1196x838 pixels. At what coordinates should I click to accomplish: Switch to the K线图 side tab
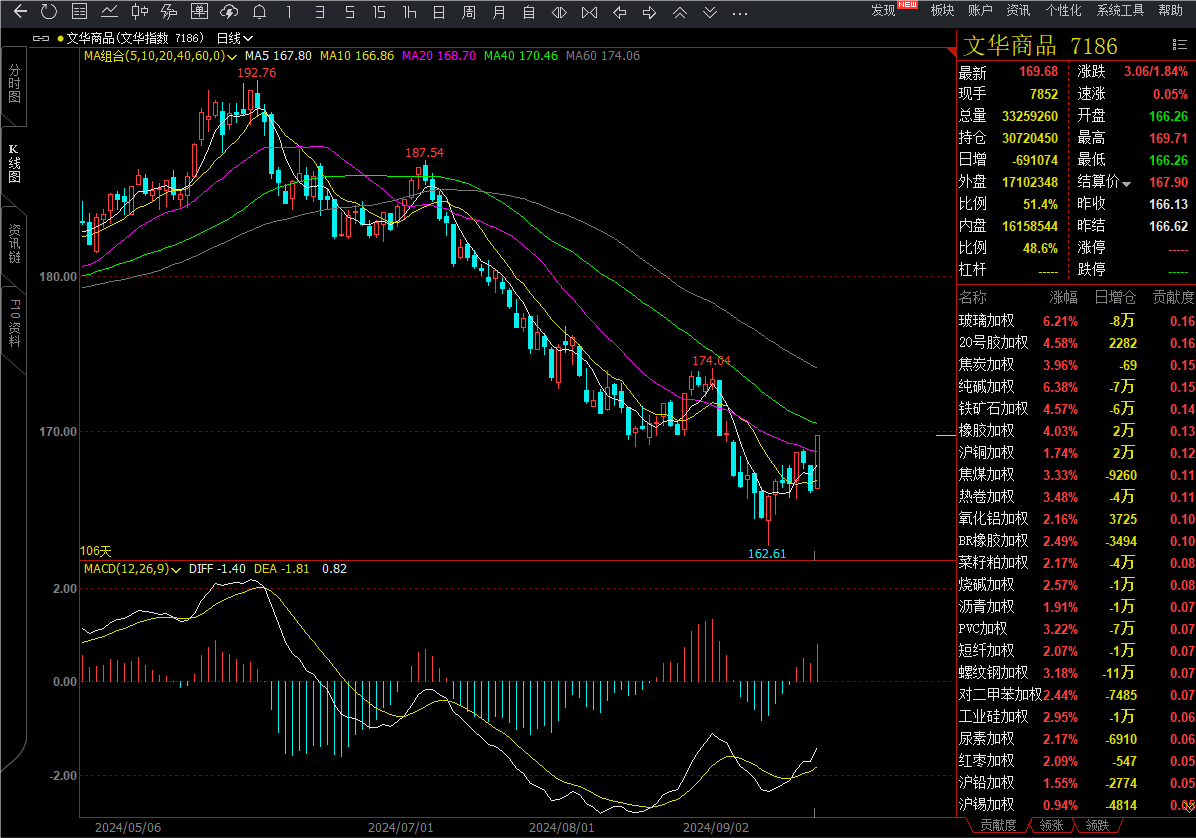click(14, 163)
